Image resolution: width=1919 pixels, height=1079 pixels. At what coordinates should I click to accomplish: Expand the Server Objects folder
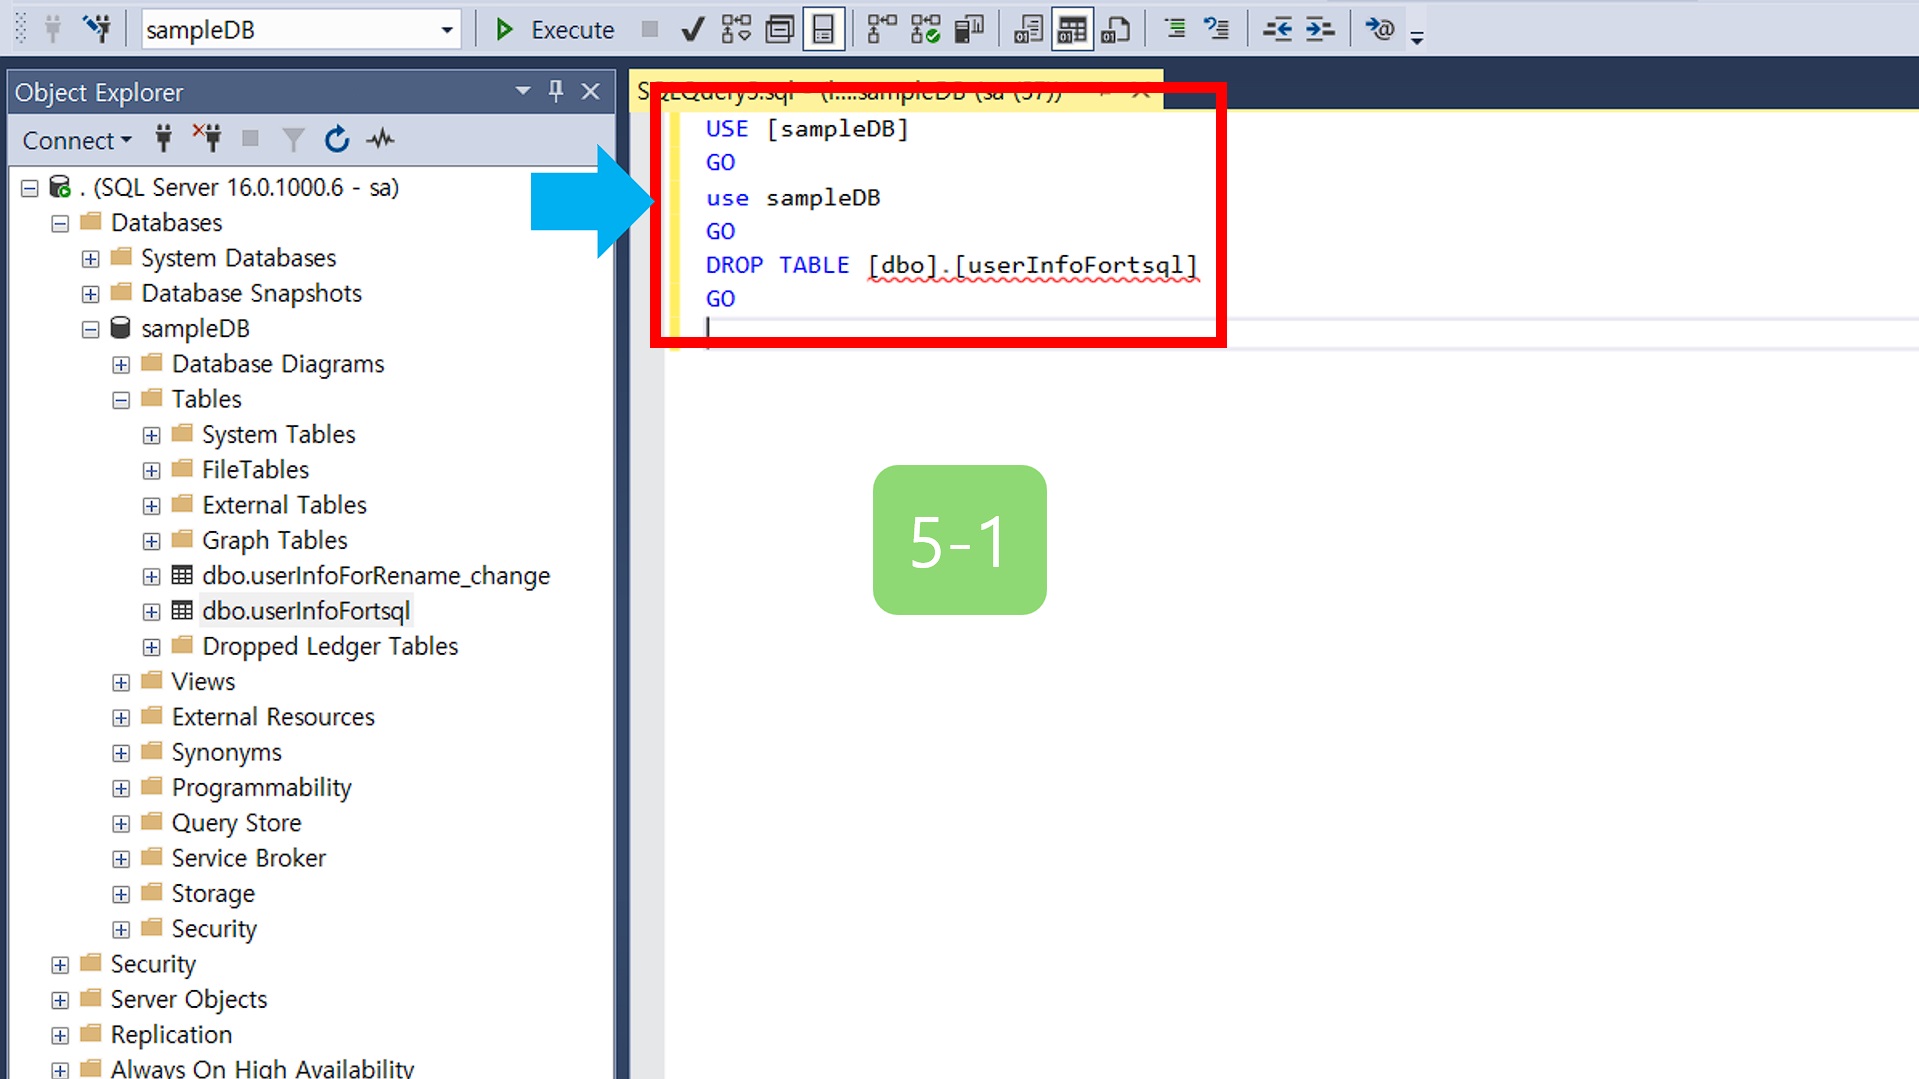click(x=60, y=1001)
